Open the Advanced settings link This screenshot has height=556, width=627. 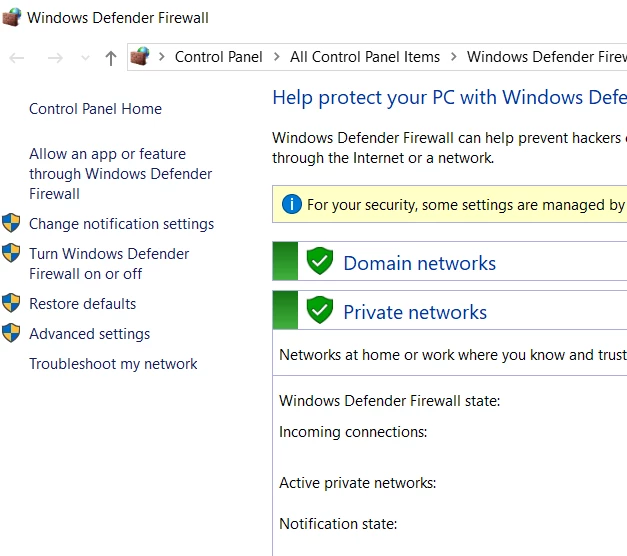pyautogui.click(x=90, y=334)
